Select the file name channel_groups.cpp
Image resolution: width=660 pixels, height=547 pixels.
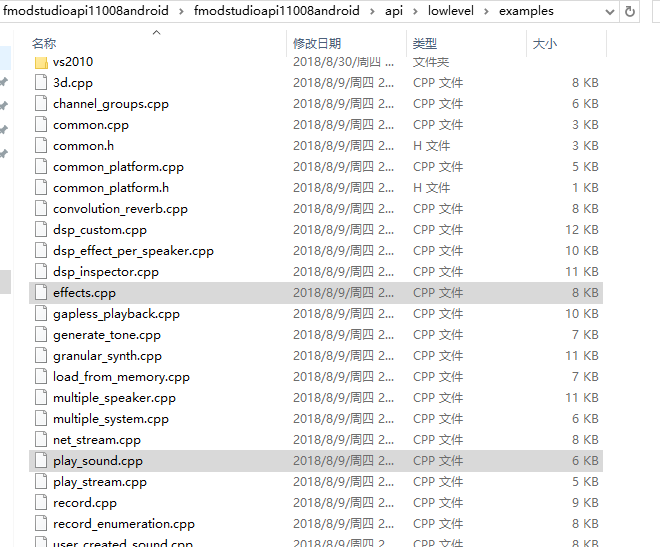point(111,104)
